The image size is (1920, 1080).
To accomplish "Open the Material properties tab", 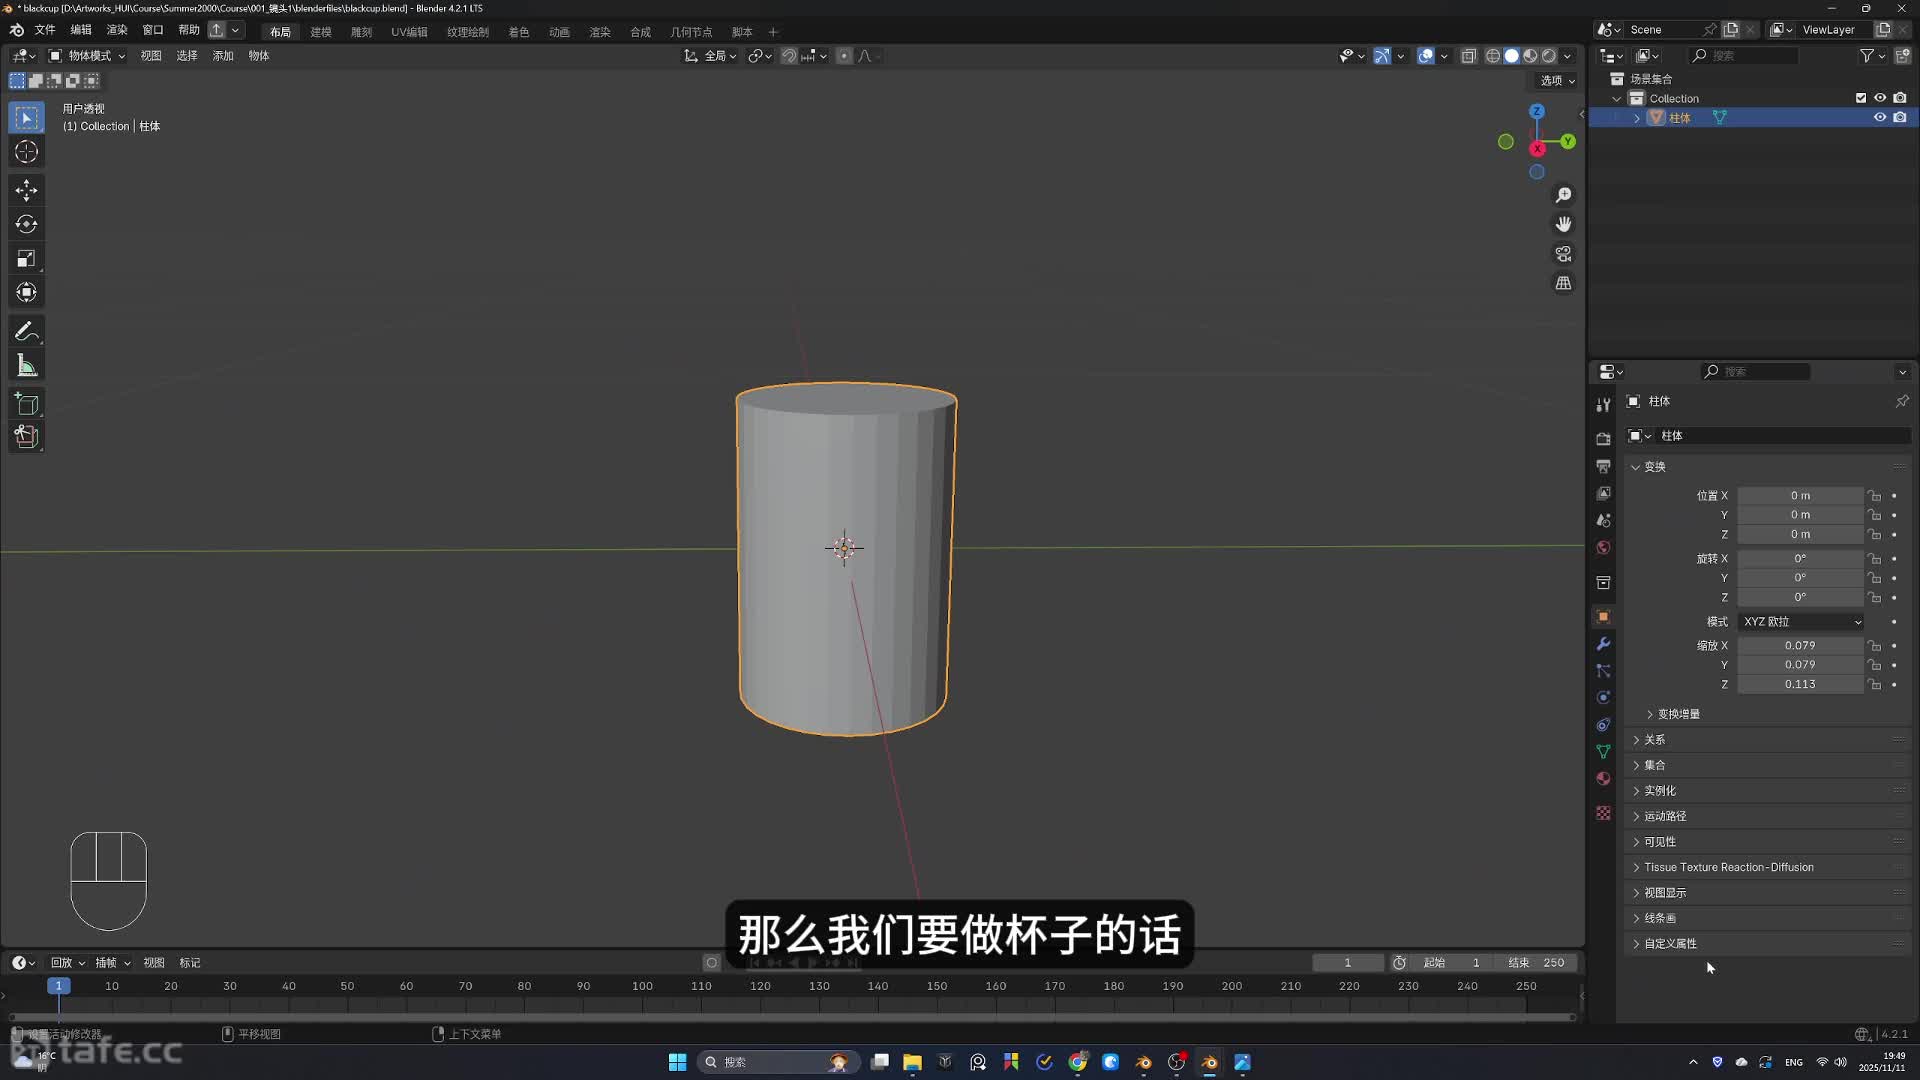I will pos(1603,779).
